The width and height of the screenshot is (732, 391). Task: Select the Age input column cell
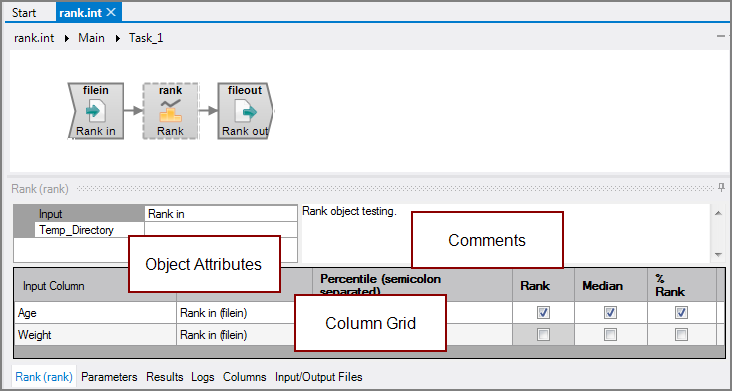pyautogui.click(x=95, y=313)
